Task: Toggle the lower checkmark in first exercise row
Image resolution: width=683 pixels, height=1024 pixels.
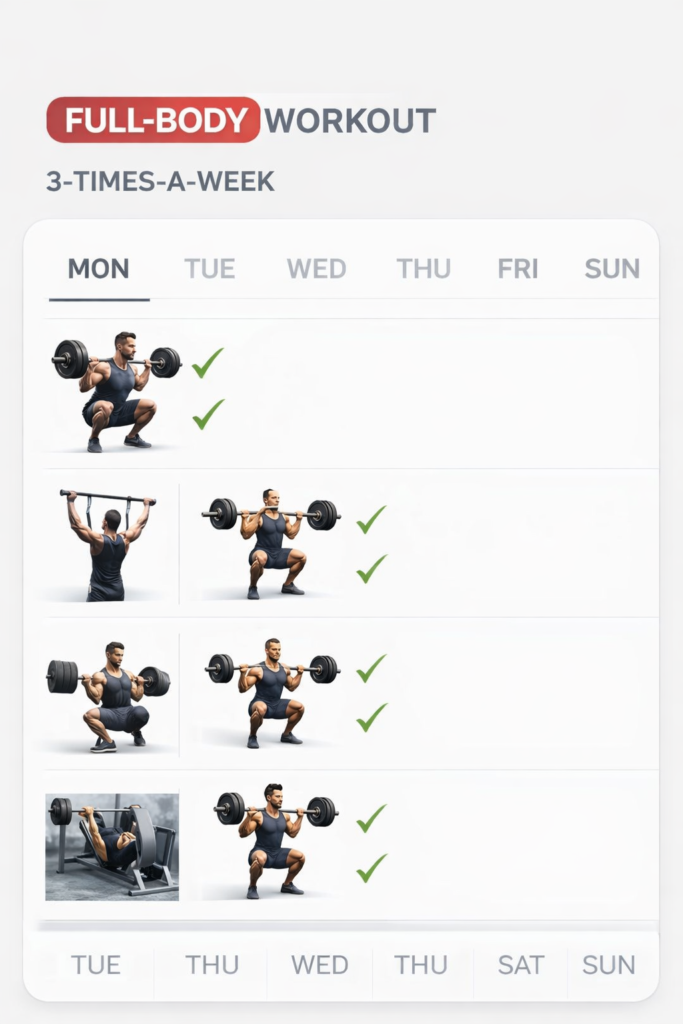Action: click(x=208, y=414)
